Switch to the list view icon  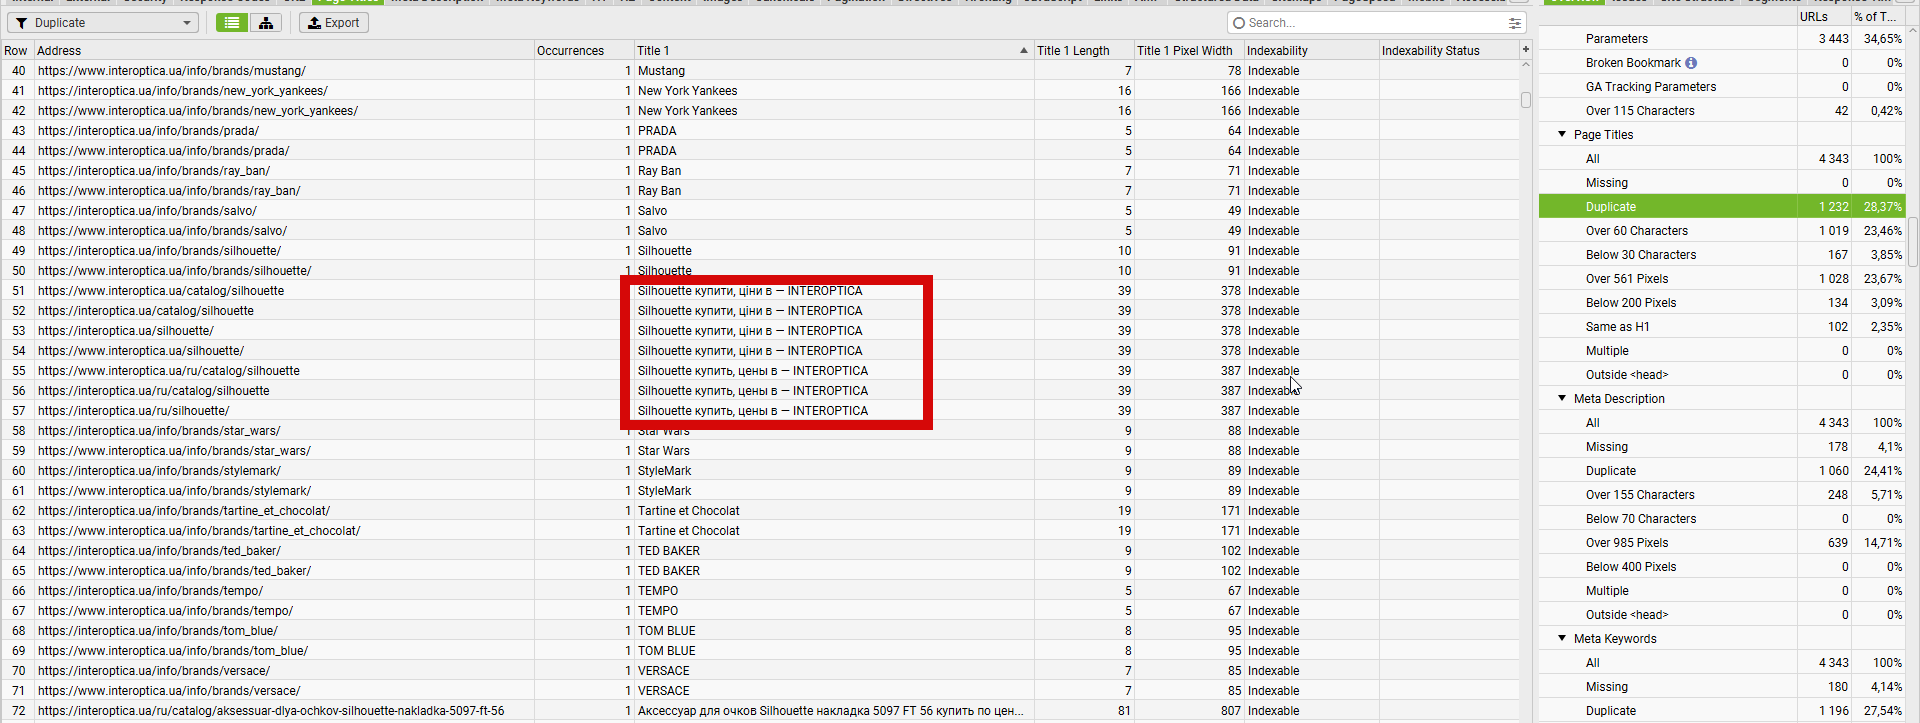pos(232,22)
